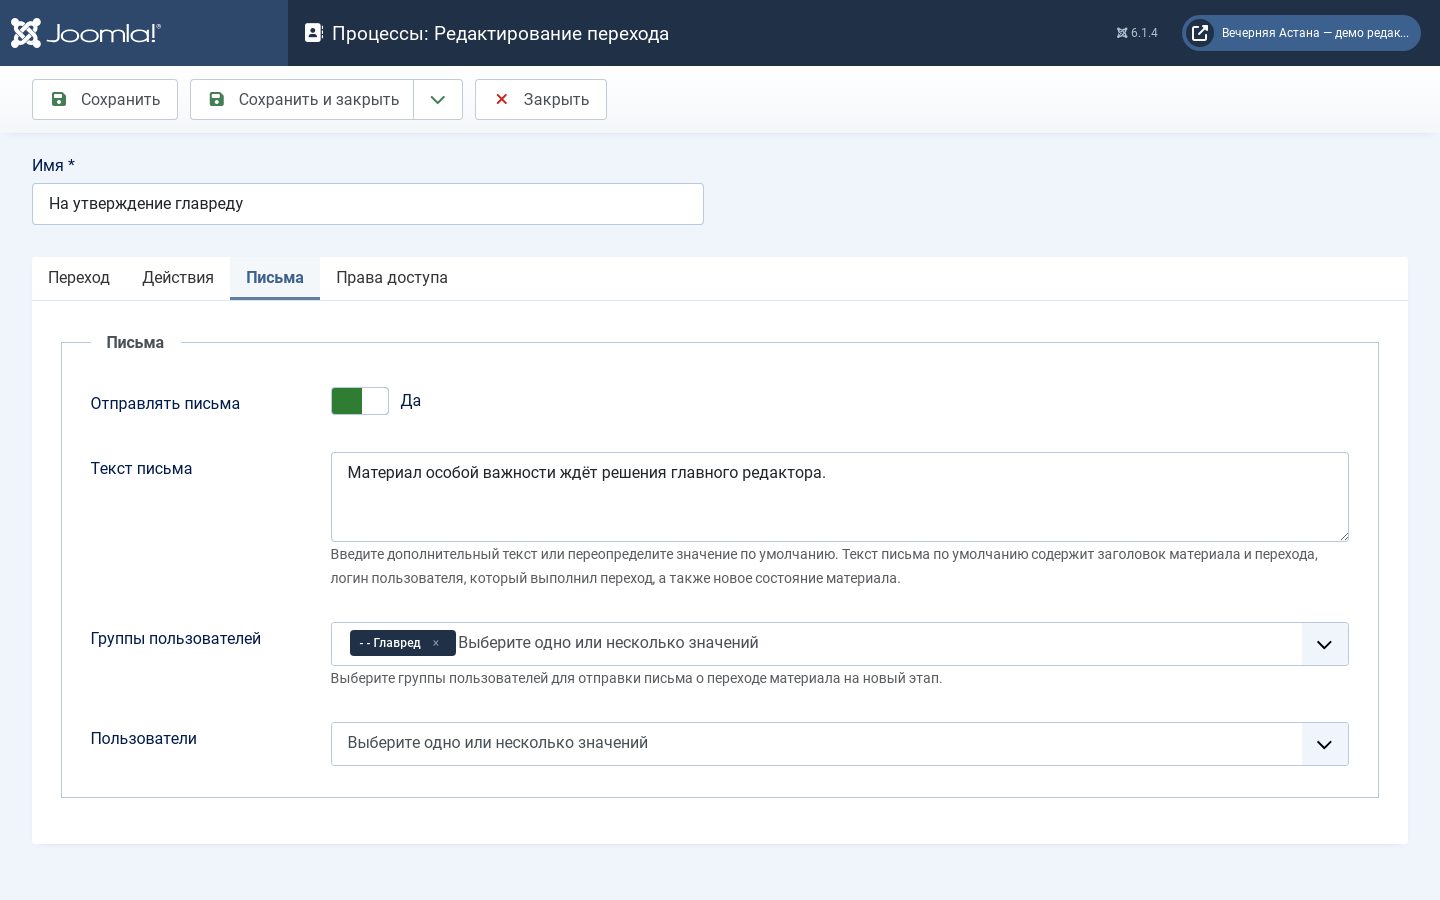Toggle the Отправлять письма switch
Viewport: 1440px width, 900px height.
click(x=360, y=401)
